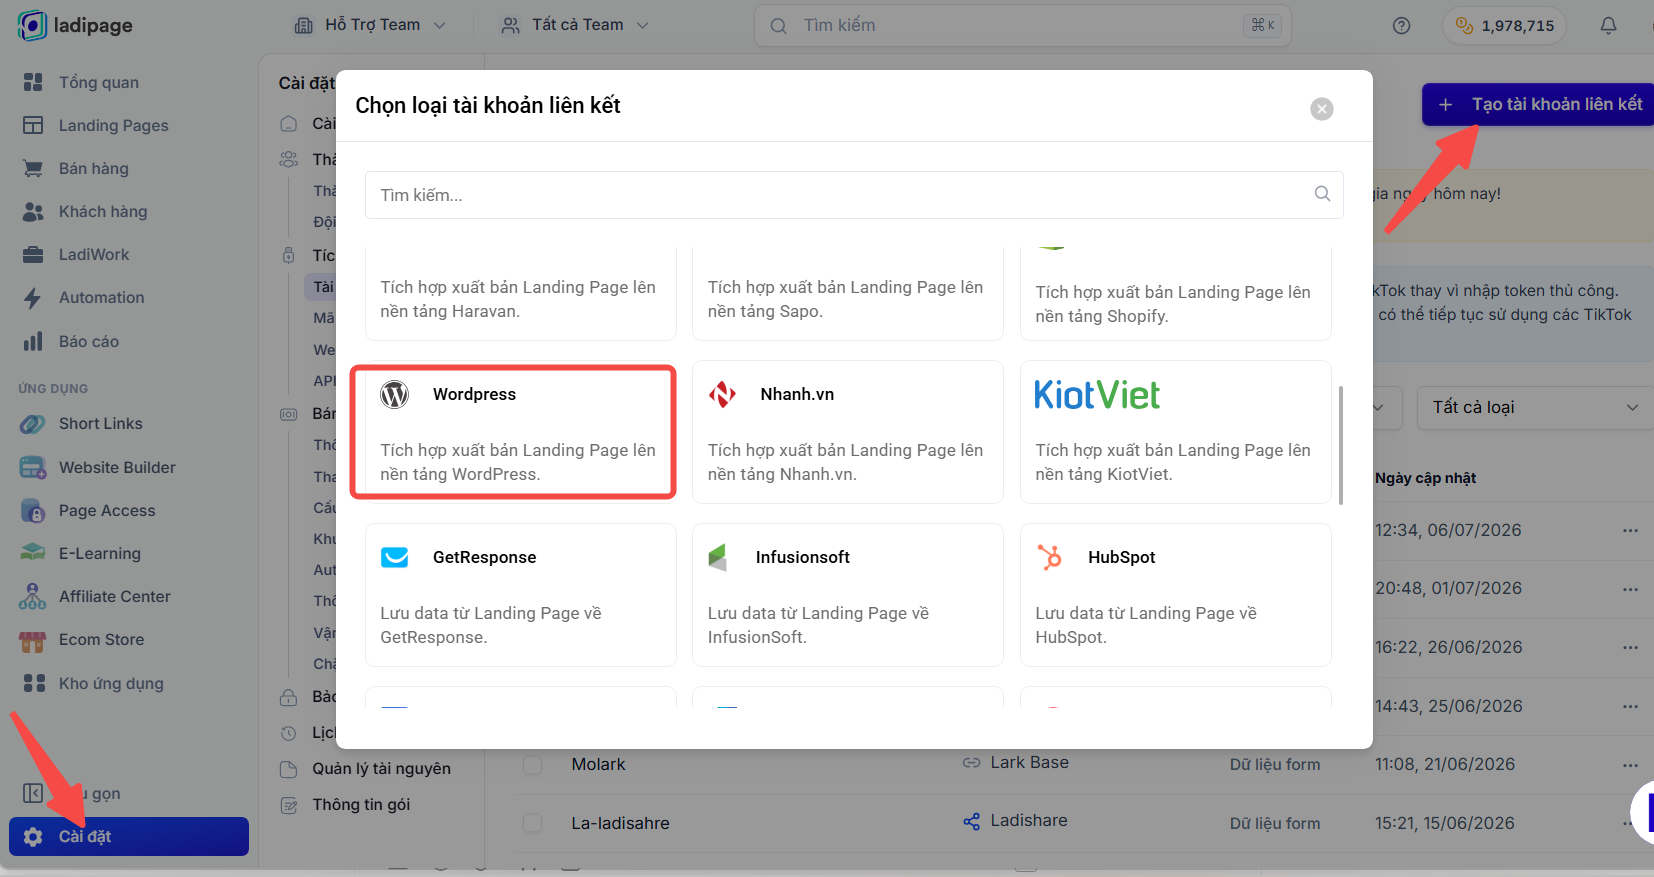This screenshot has width=1654, height=877.
Task: Sort by Ngày cập nhật column header
Action: (x=1425, y=478)
